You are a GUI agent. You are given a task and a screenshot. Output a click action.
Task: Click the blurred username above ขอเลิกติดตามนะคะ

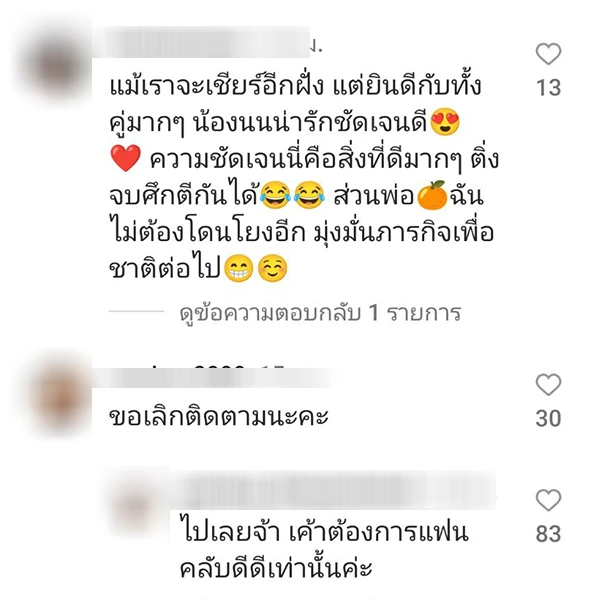coord(212,377)
